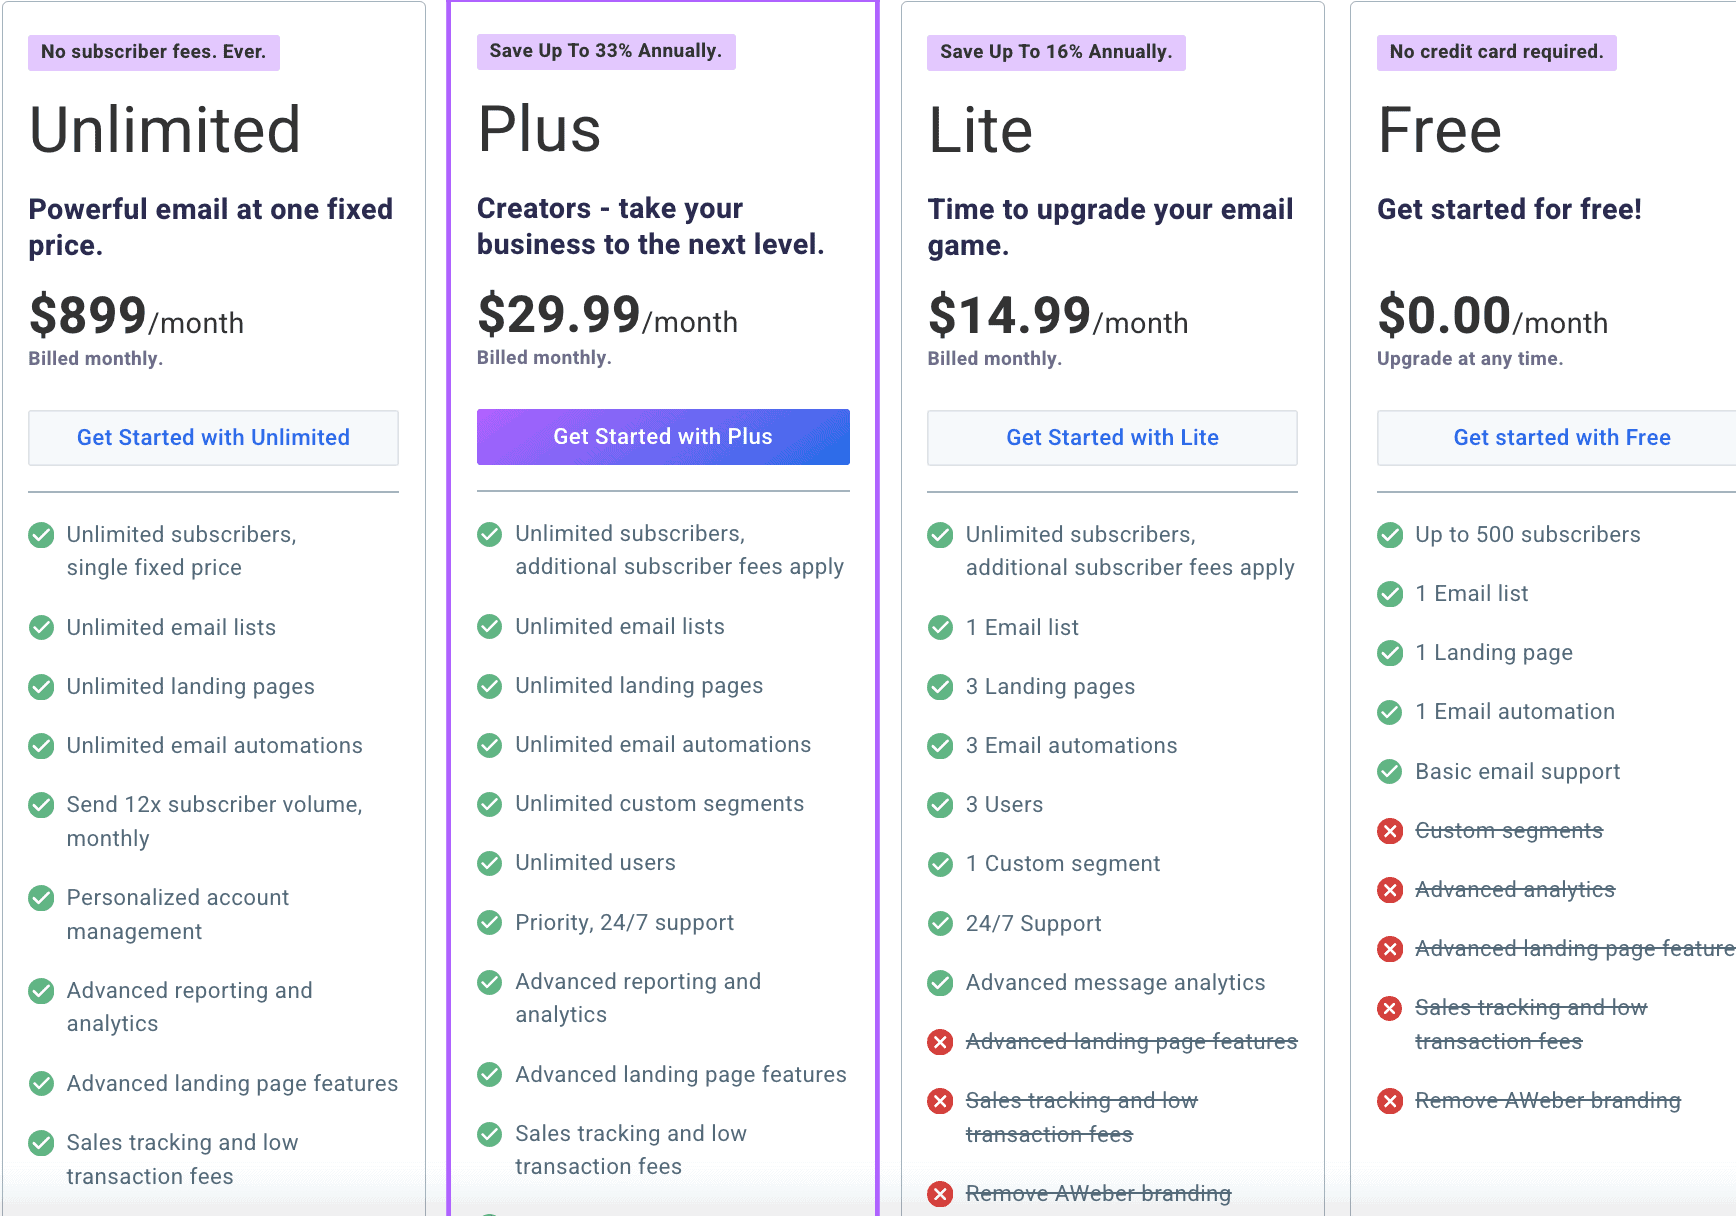Choose Get Started with Lite
Screen dimensions: 1736x1216
[x=1112, y=438]
